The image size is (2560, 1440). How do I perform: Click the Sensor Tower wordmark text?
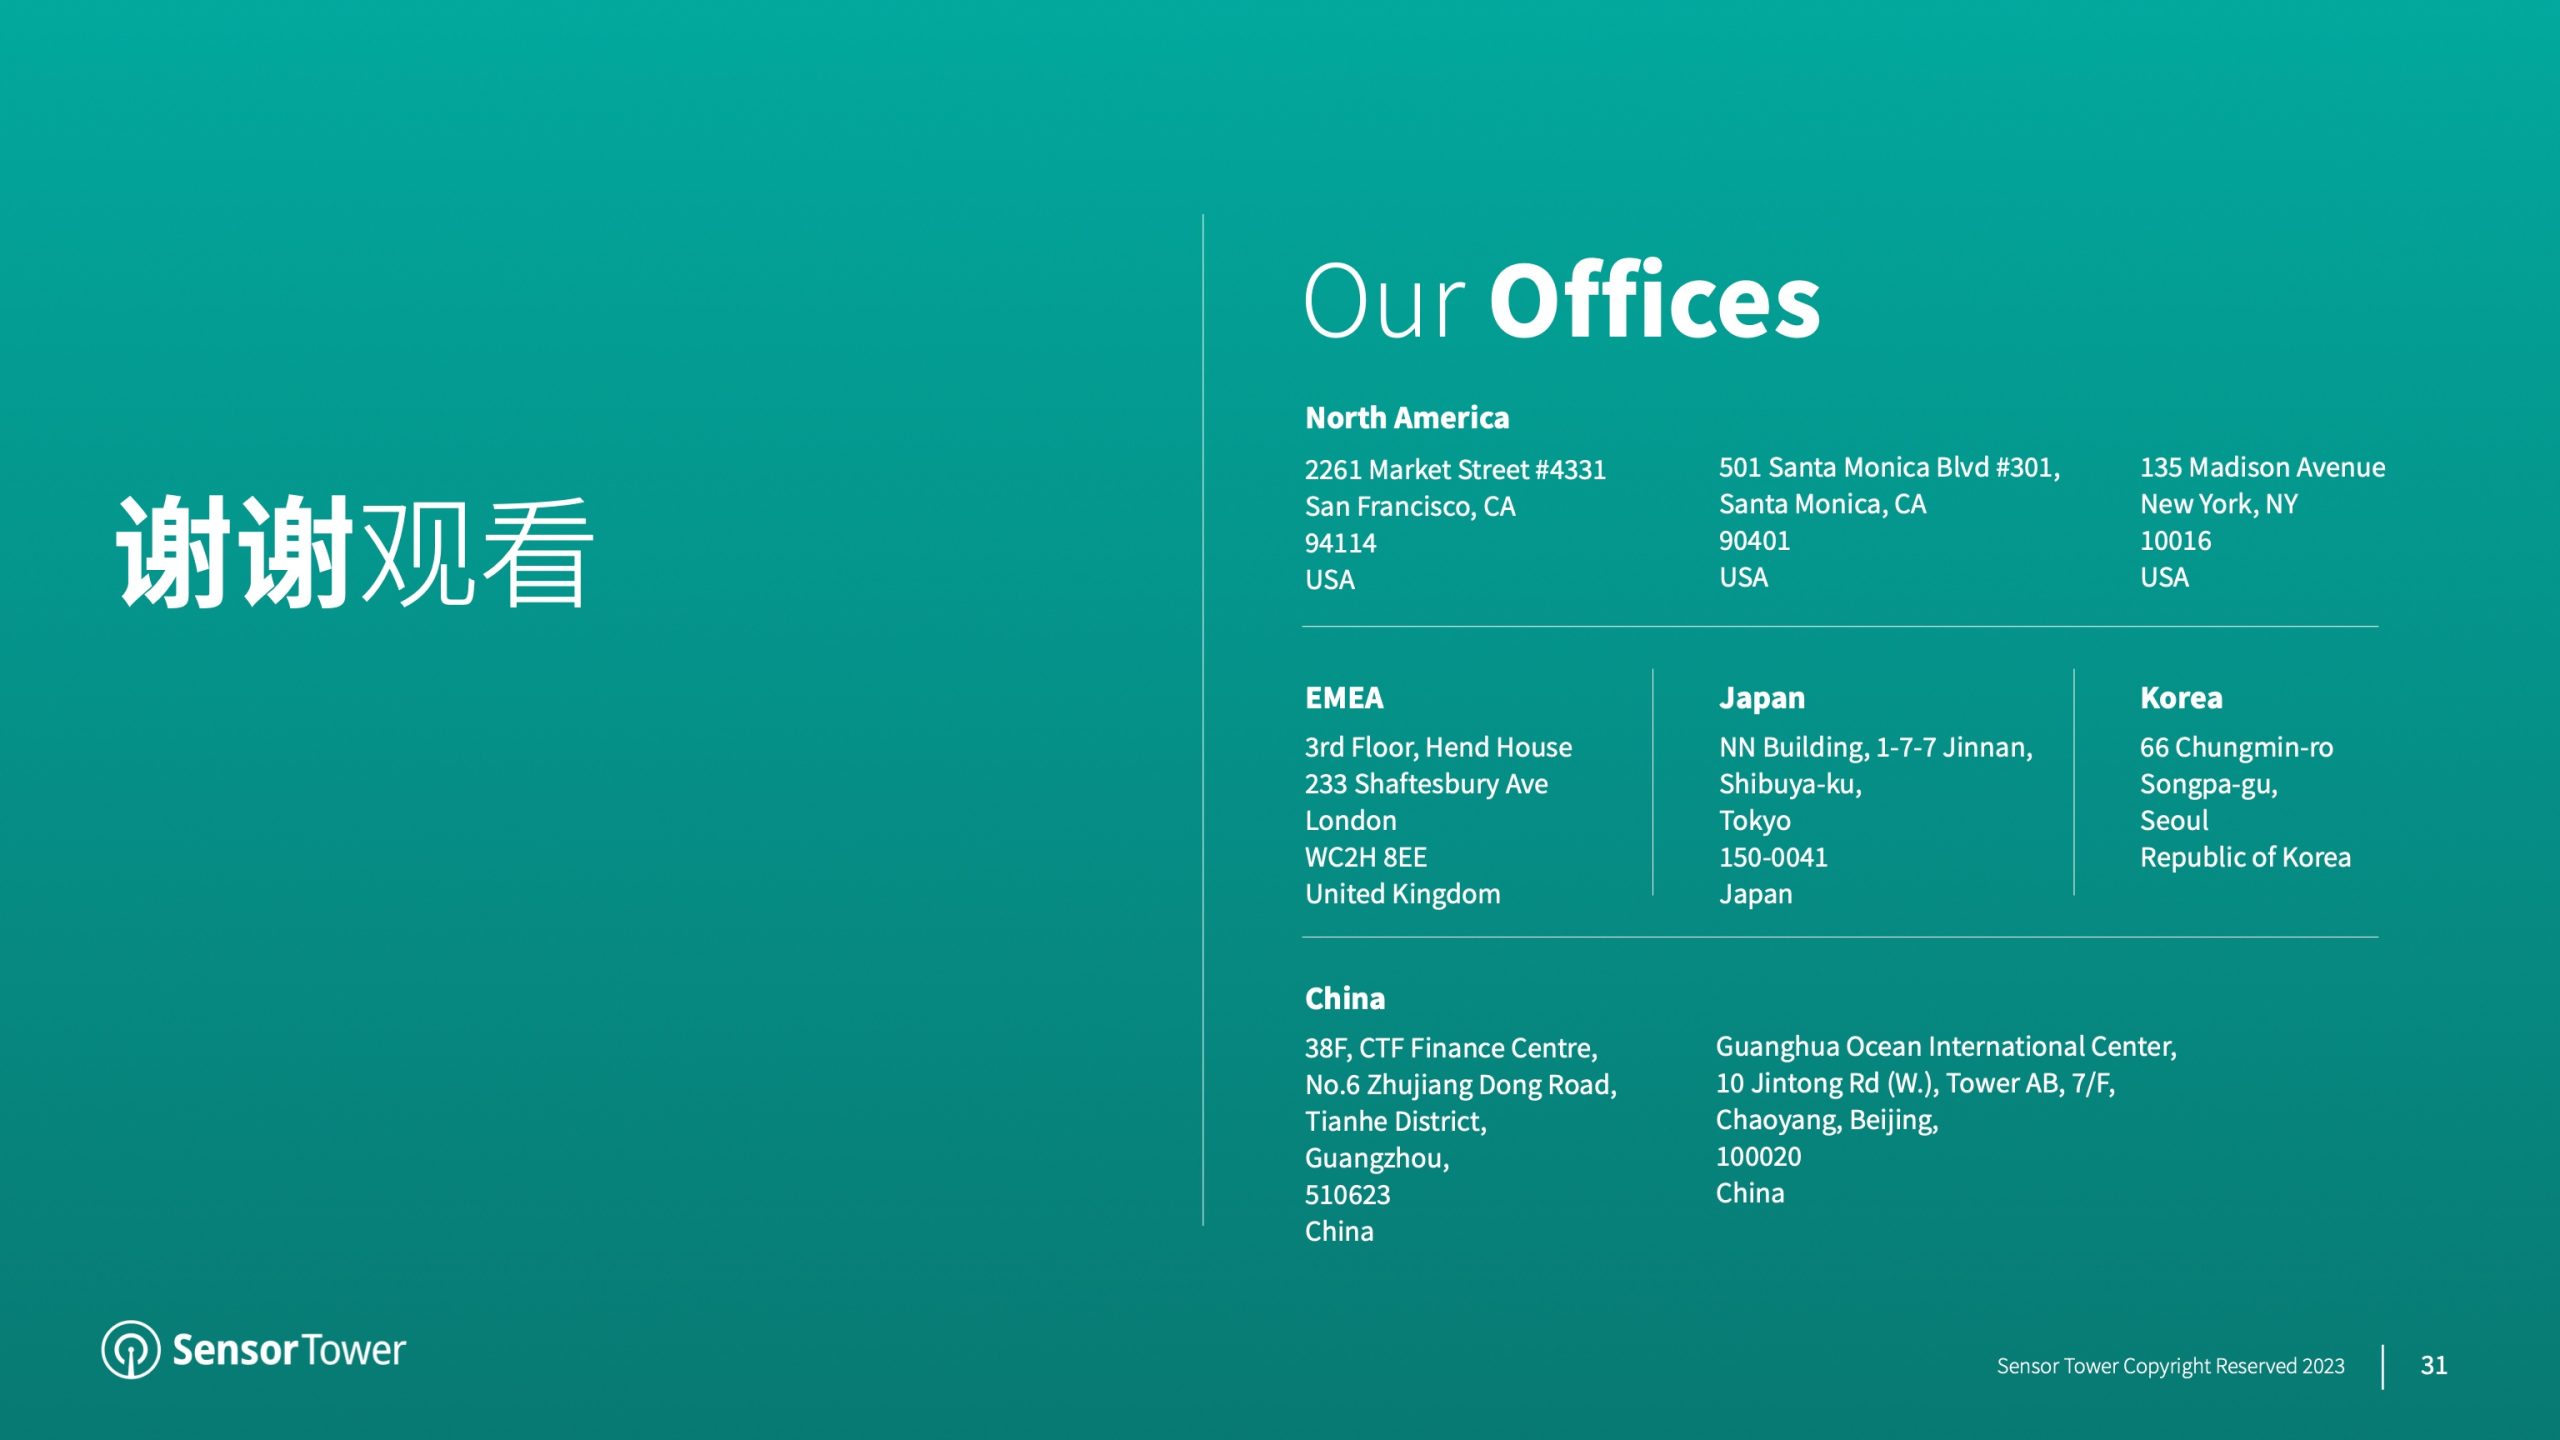tap(289, 1350)
